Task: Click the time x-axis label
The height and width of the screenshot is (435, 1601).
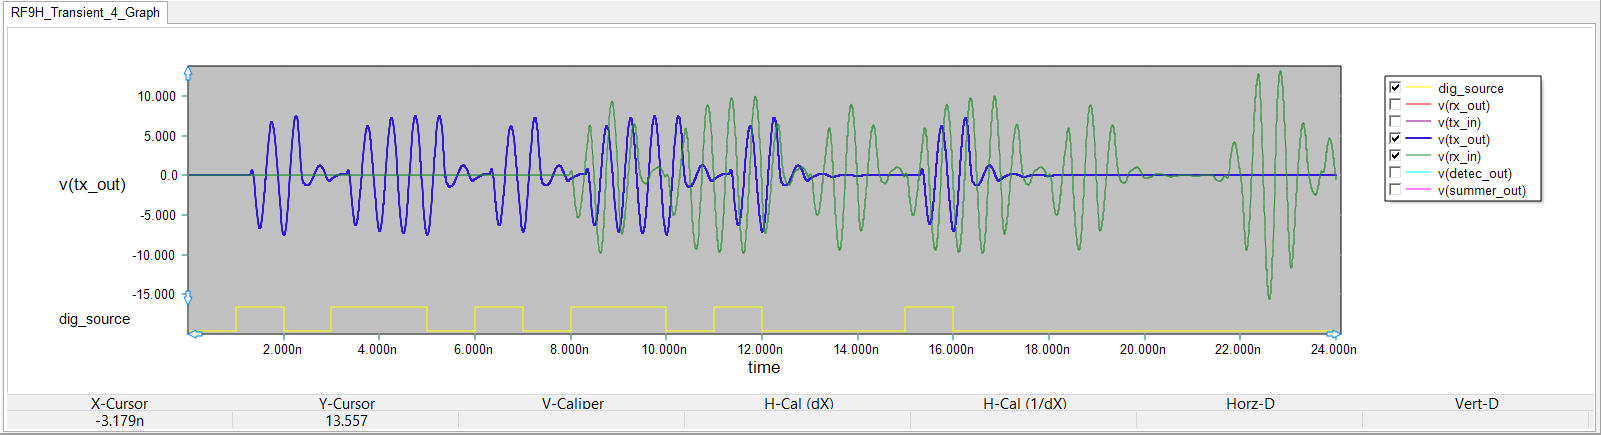Action: pyautogui.click(x=764, y=367)
